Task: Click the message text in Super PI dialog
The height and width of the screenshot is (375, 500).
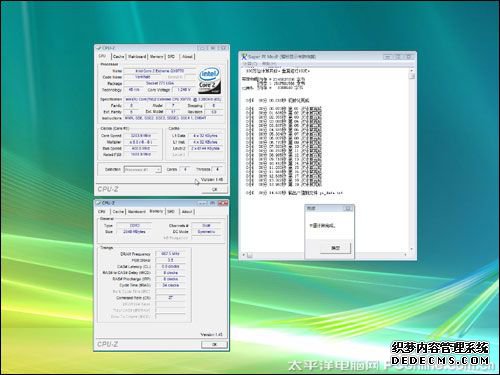Action: [x=322, y=226]
